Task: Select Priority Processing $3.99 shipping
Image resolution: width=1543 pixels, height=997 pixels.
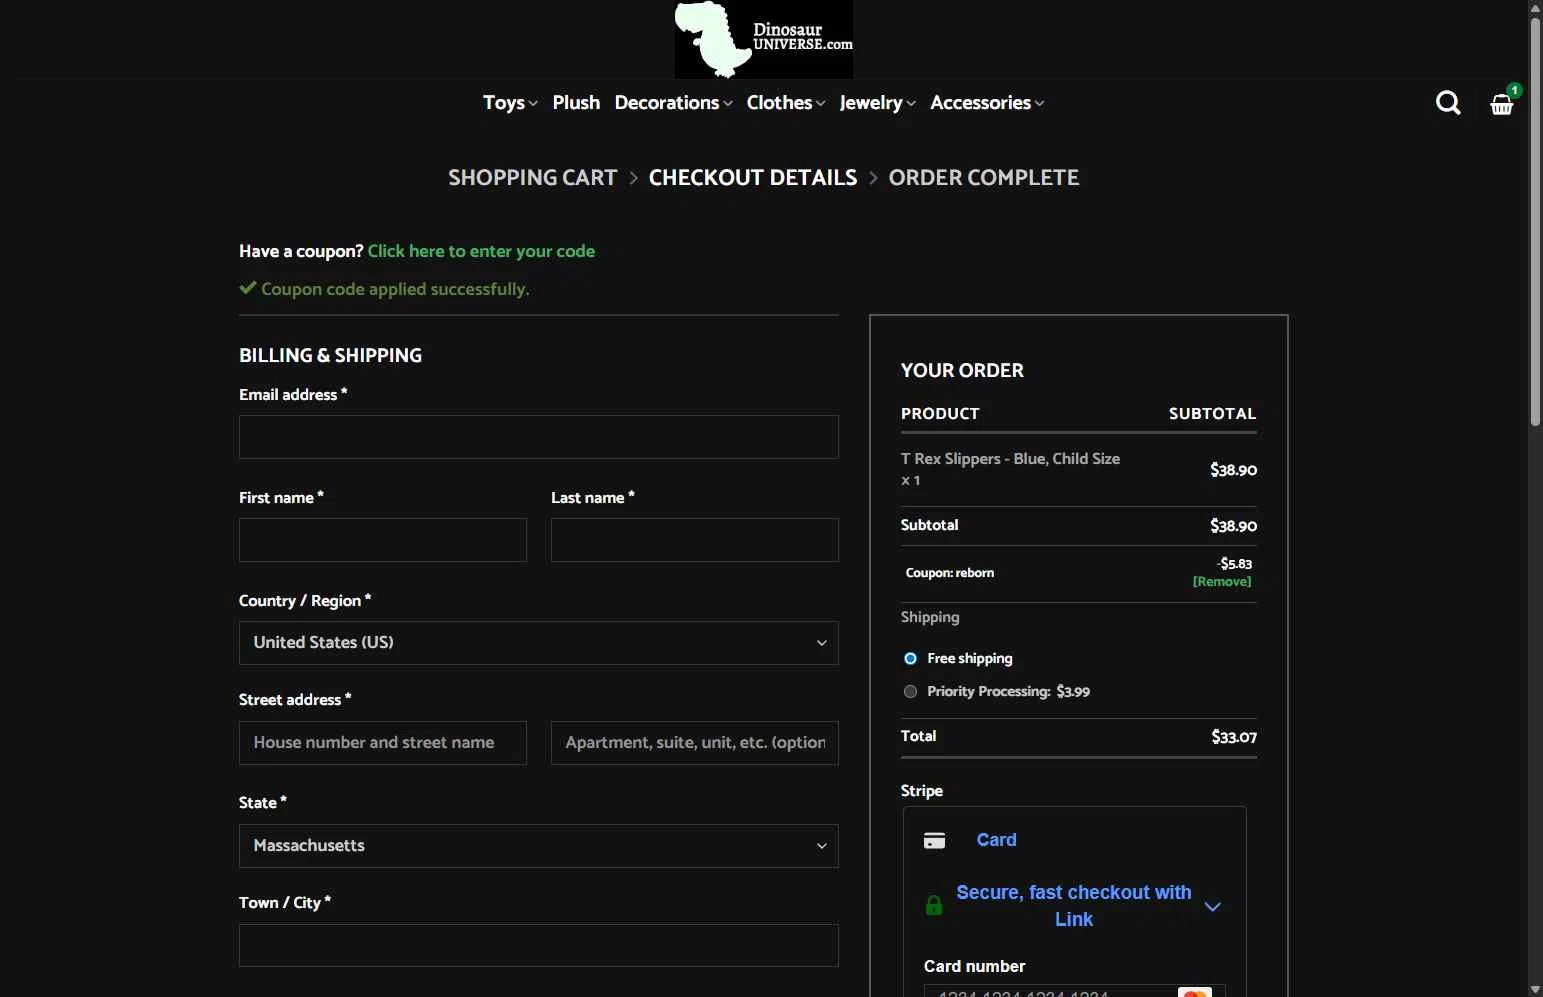Action: pyautogui.click(x=910, y=691)
